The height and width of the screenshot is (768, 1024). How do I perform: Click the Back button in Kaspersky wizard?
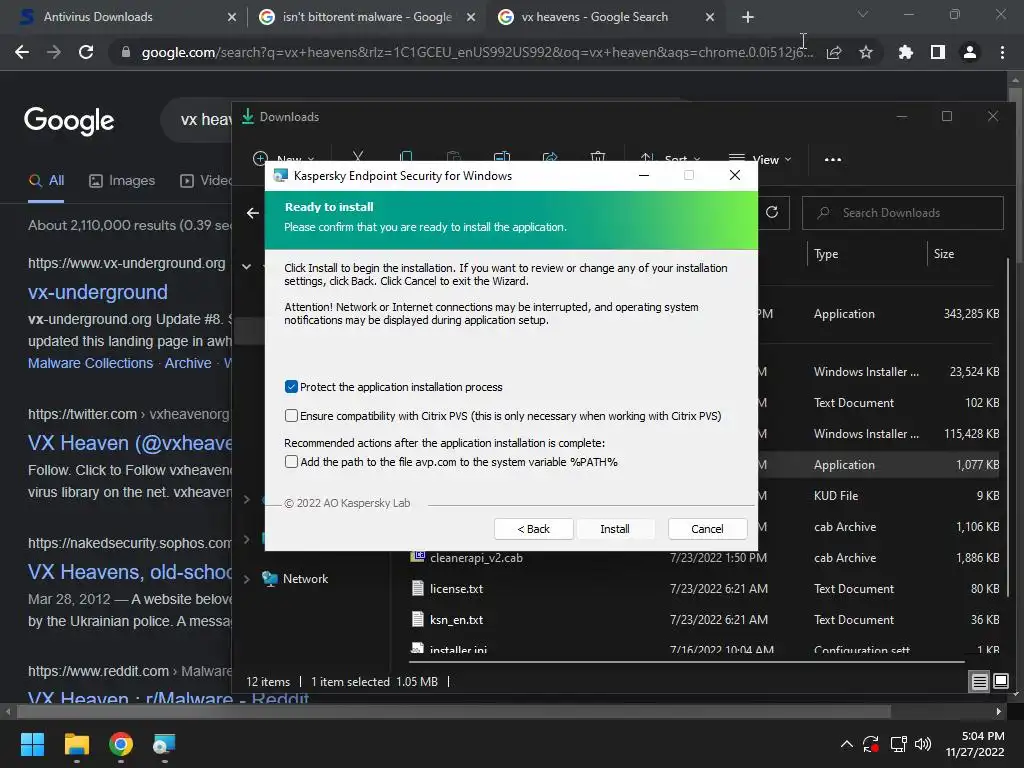coord(534,529)
